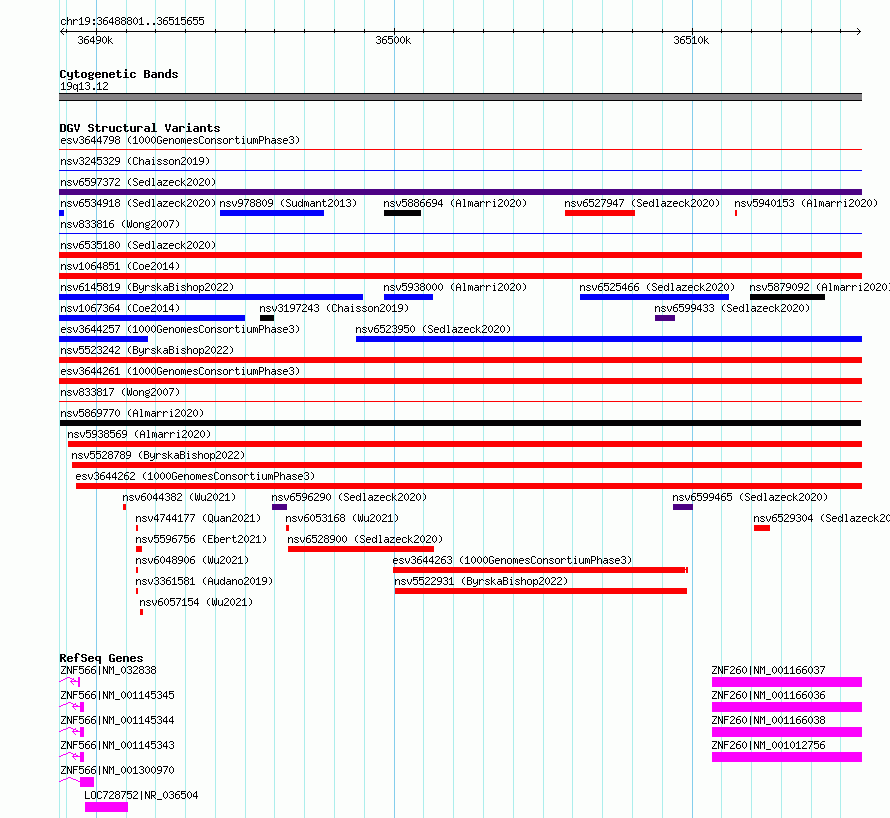This screenshot has width=890, height=818.
Task: Open the nsv1064851 (Coe2014) variant
Action: pyautogui.click(x=120, y=266)
